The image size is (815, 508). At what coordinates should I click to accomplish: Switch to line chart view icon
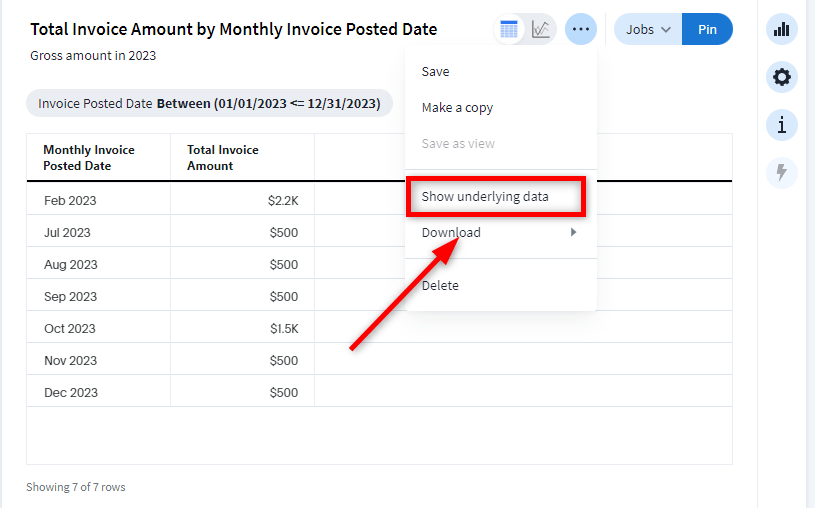(541, 30)
